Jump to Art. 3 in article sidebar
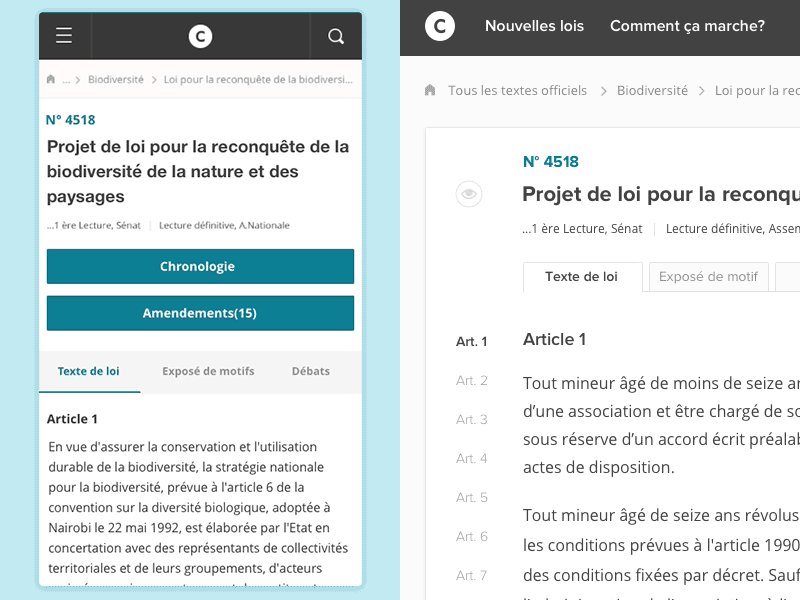This screenshot has height=600, width=800. [x=471, y=419]
